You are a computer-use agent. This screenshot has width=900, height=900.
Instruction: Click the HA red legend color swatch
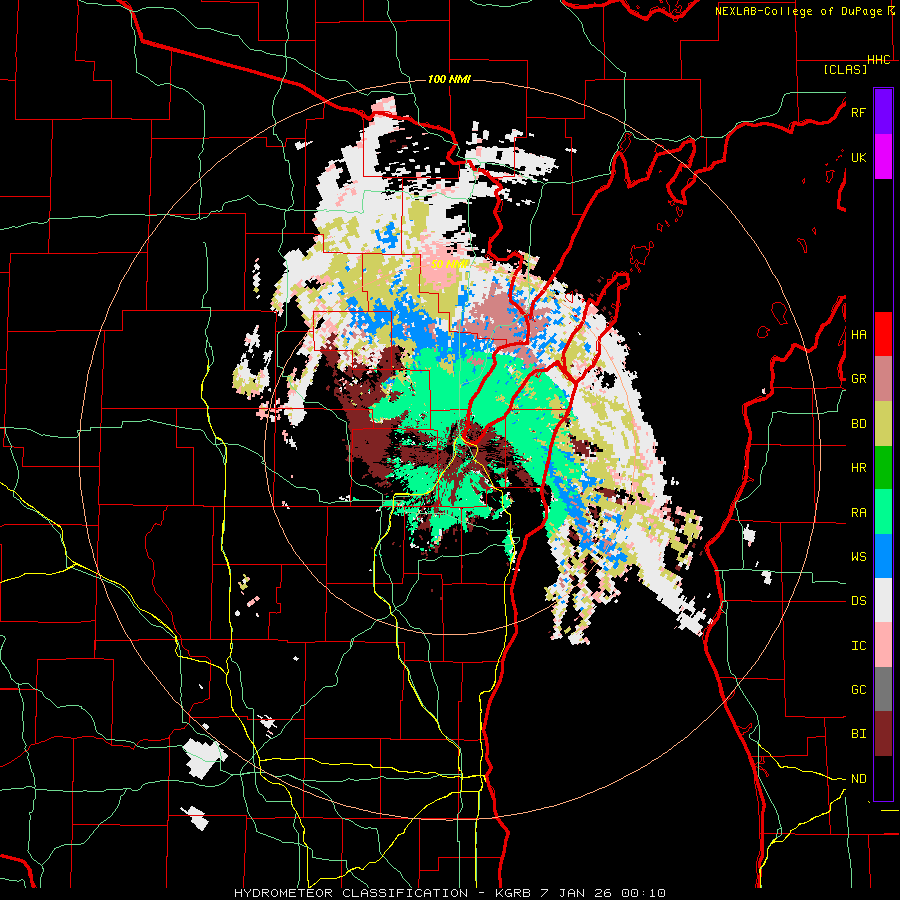click(x=883, y=334)
